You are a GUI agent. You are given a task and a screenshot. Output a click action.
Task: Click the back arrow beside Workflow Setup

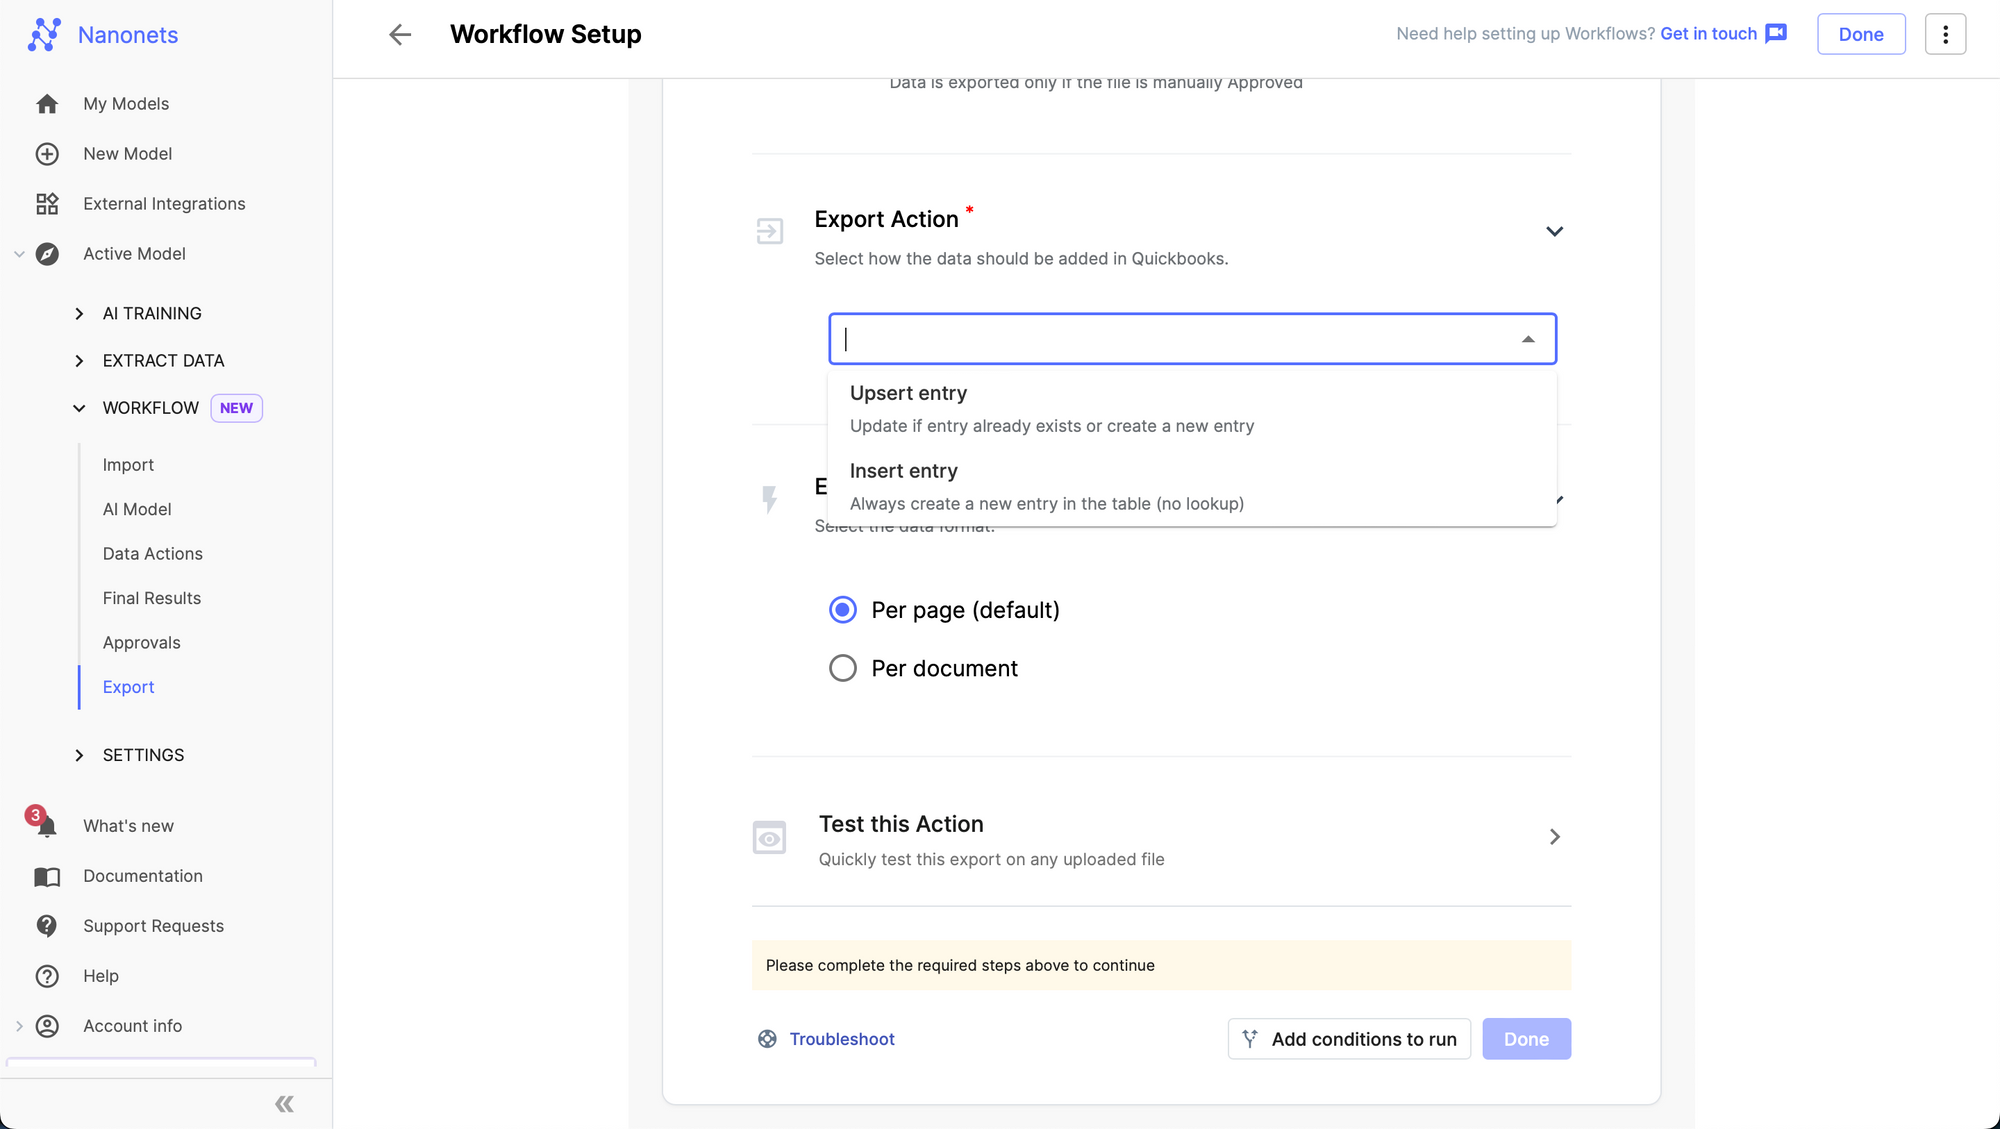pyautogui.click(x=400, y=35)
